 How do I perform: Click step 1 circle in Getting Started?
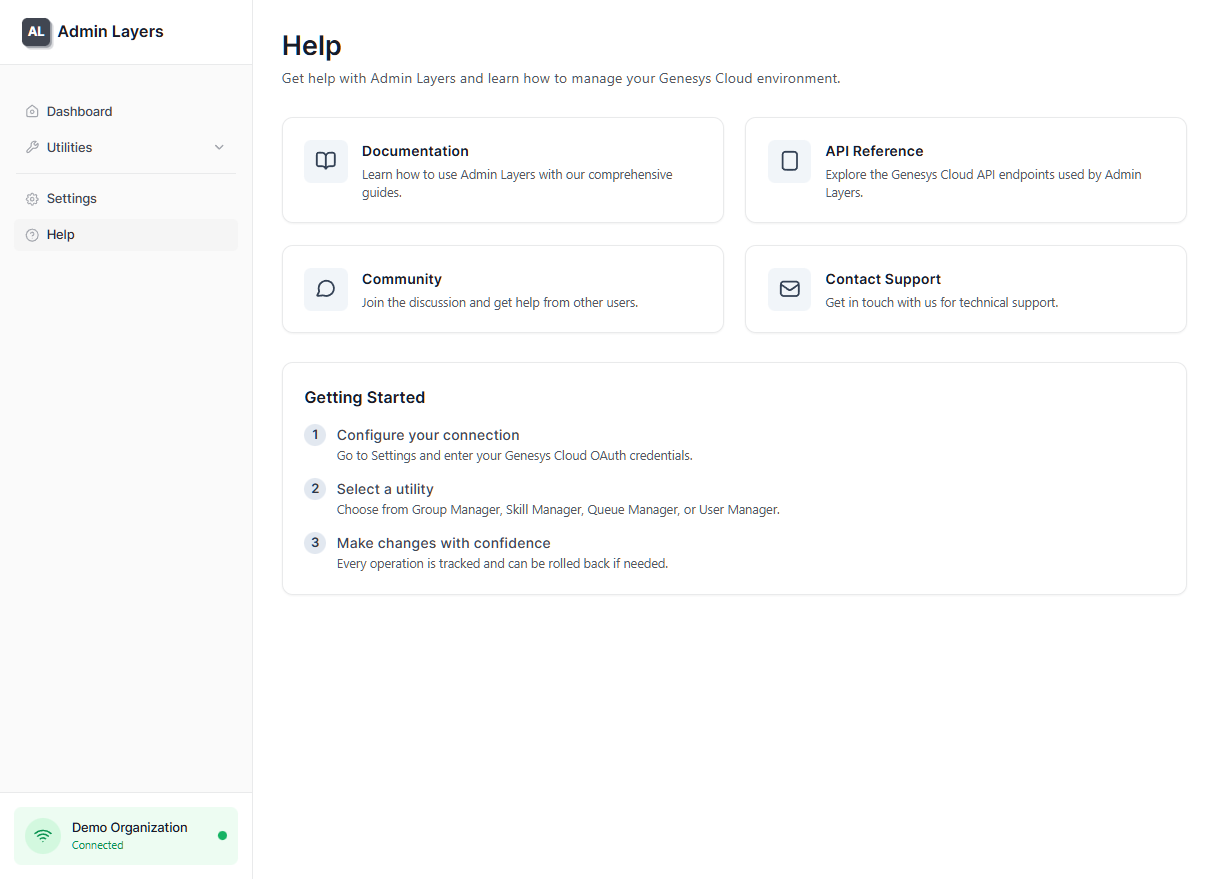315,435
